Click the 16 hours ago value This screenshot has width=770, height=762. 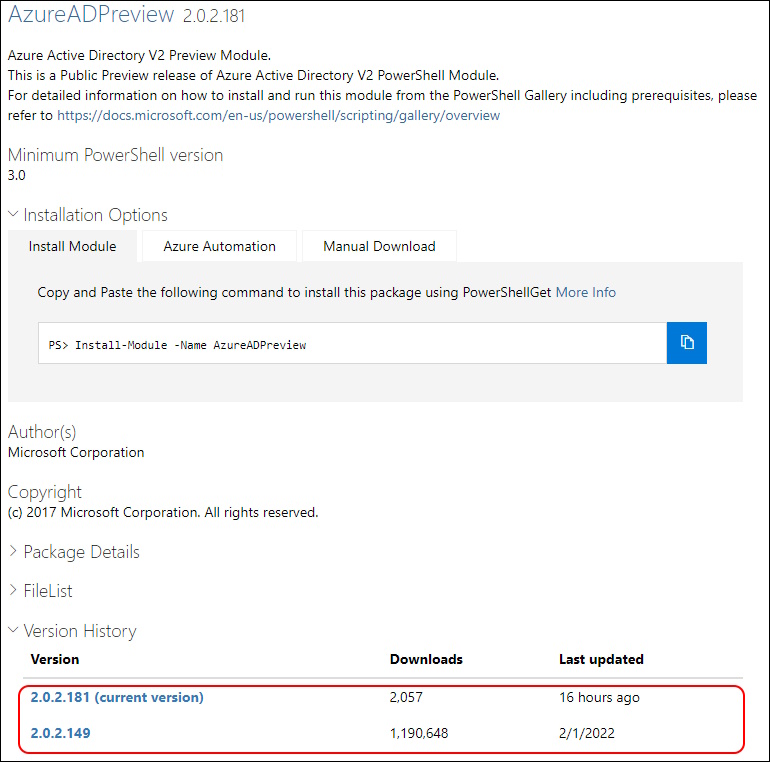click(599, 697)
